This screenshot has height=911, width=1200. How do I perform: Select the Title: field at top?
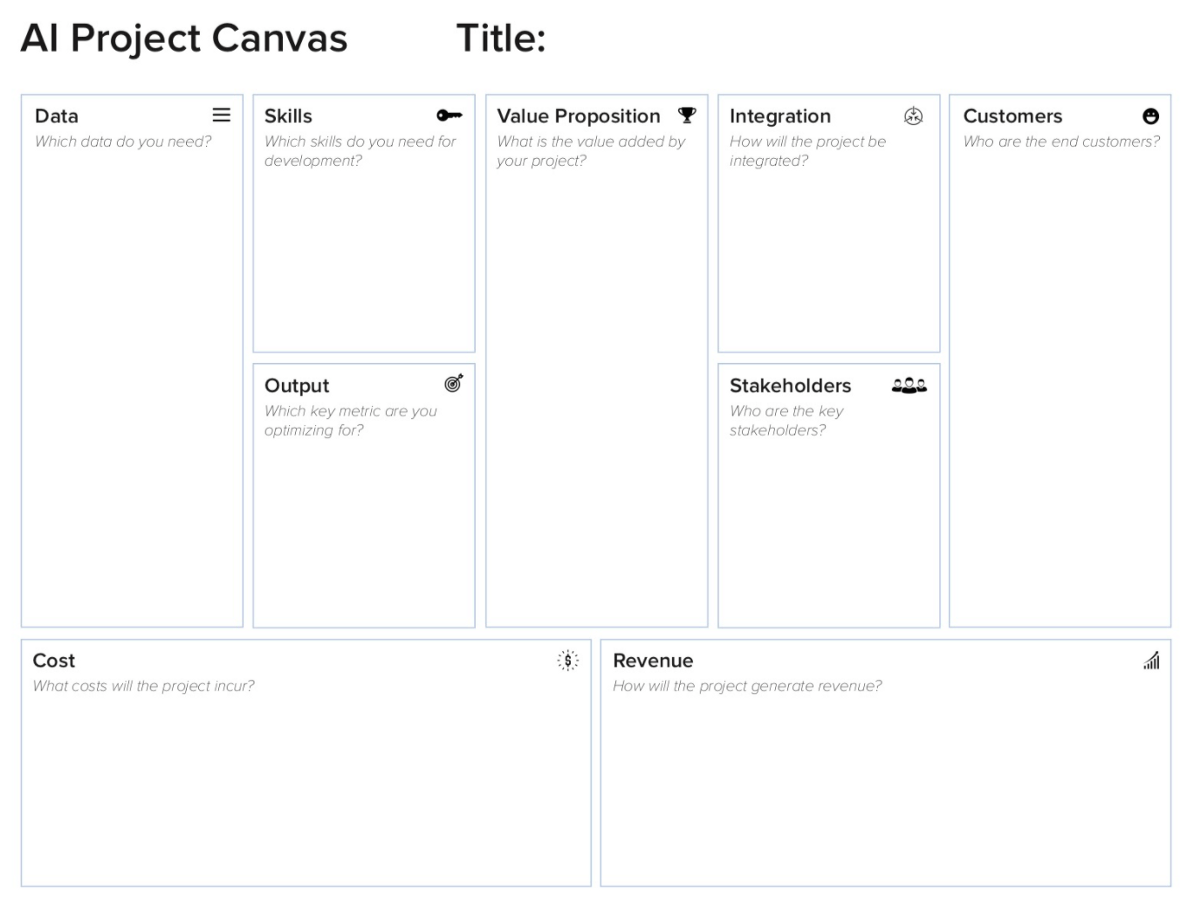[501, 39]
